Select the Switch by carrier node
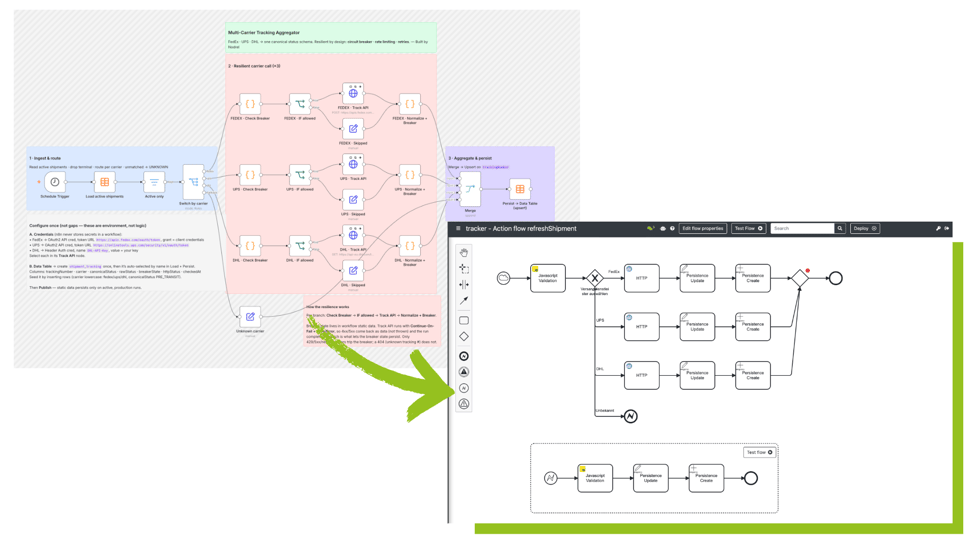This screenshot has height=549, width=977. click(193, 183)
